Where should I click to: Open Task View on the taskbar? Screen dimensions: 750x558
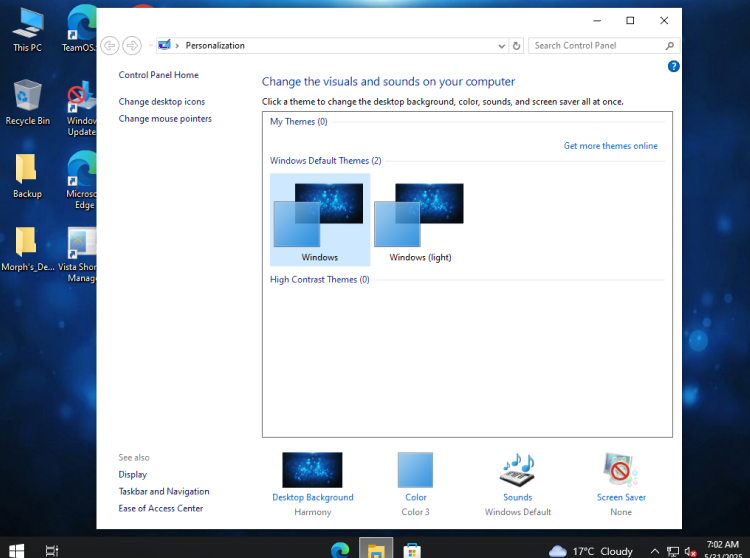click(52, 550)
